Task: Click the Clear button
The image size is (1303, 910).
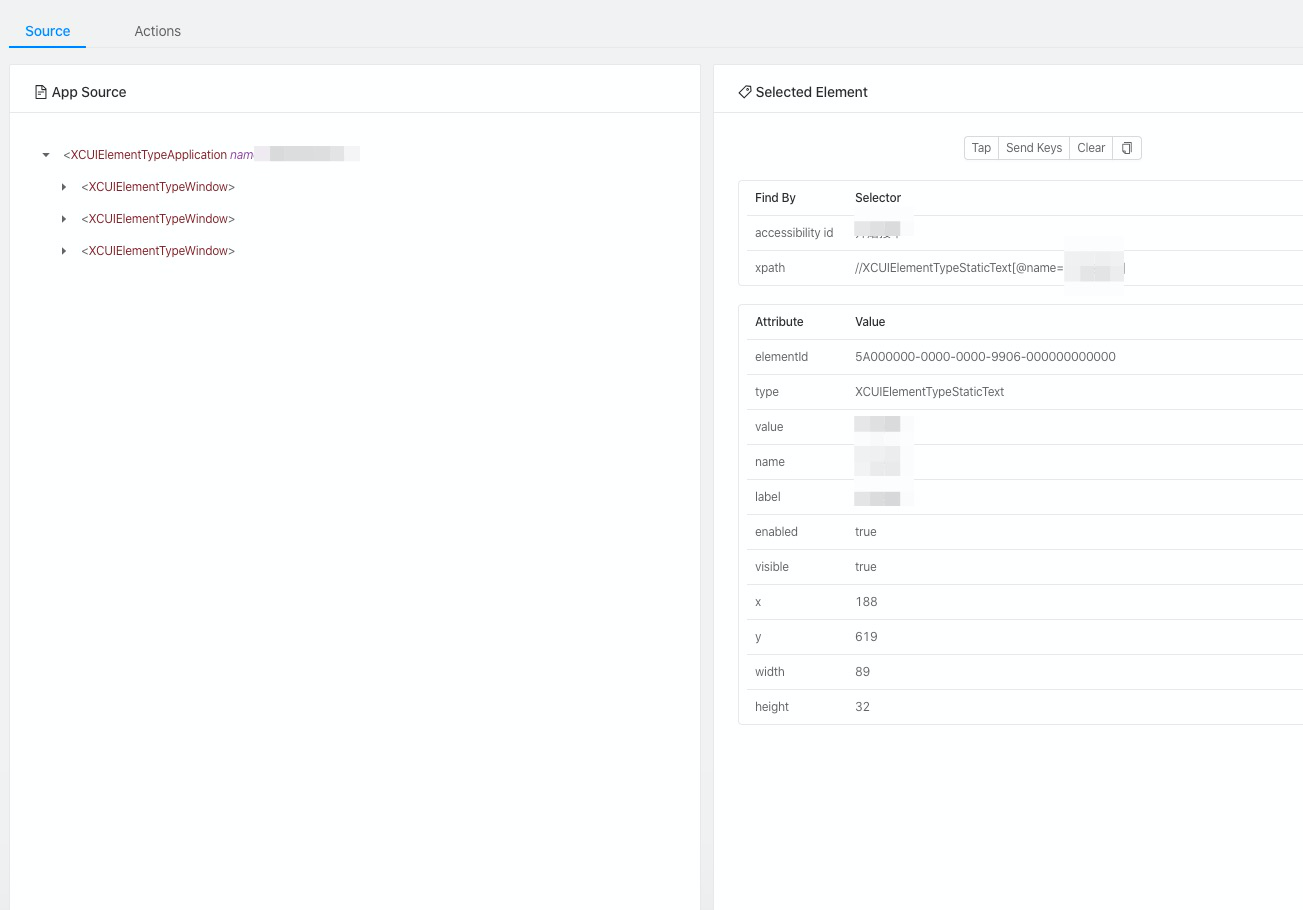Action: [1091, 148]
